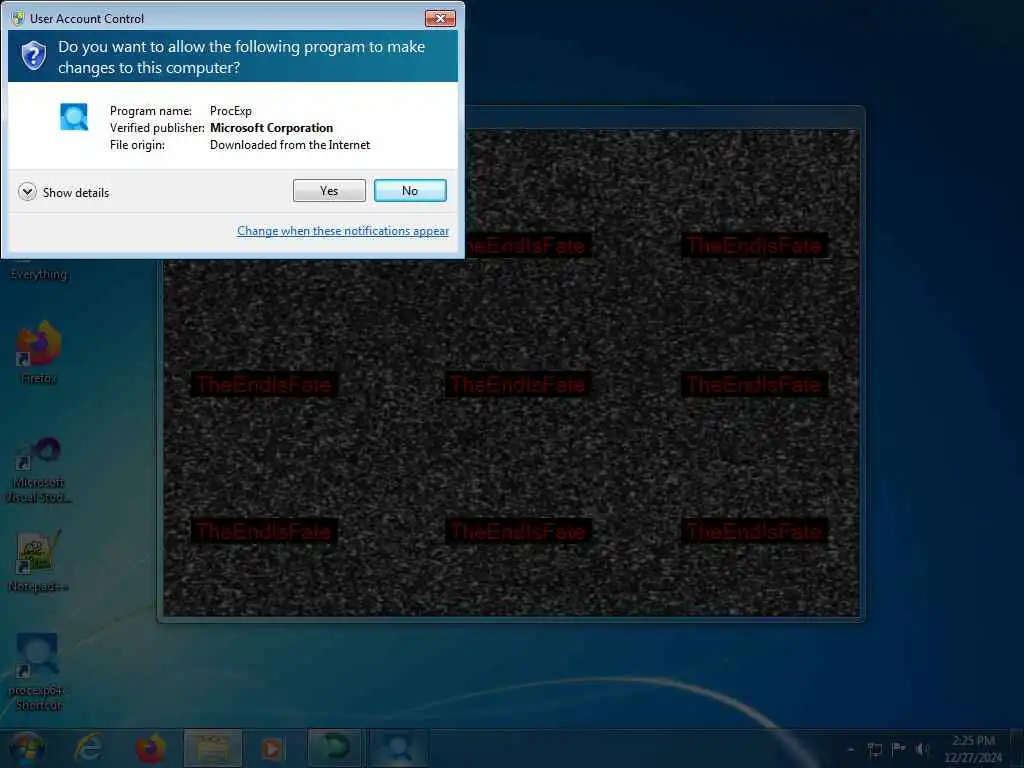Click the volume speaker tray icon
This screenshot has width=1024, height=768.
click(922, 749)
